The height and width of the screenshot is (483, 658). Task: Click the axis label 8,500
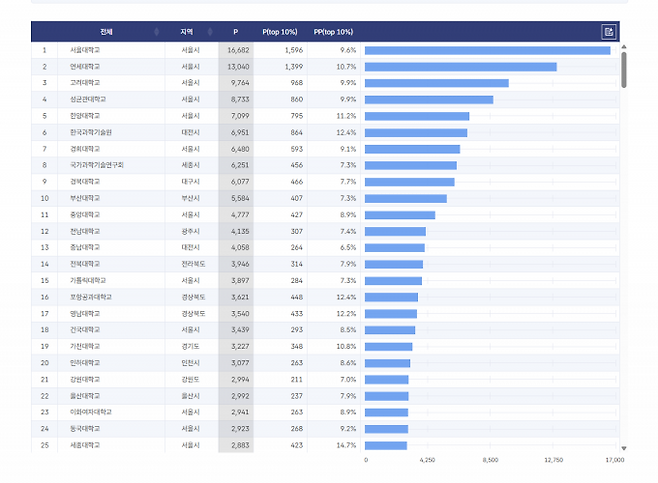[490, 460]
